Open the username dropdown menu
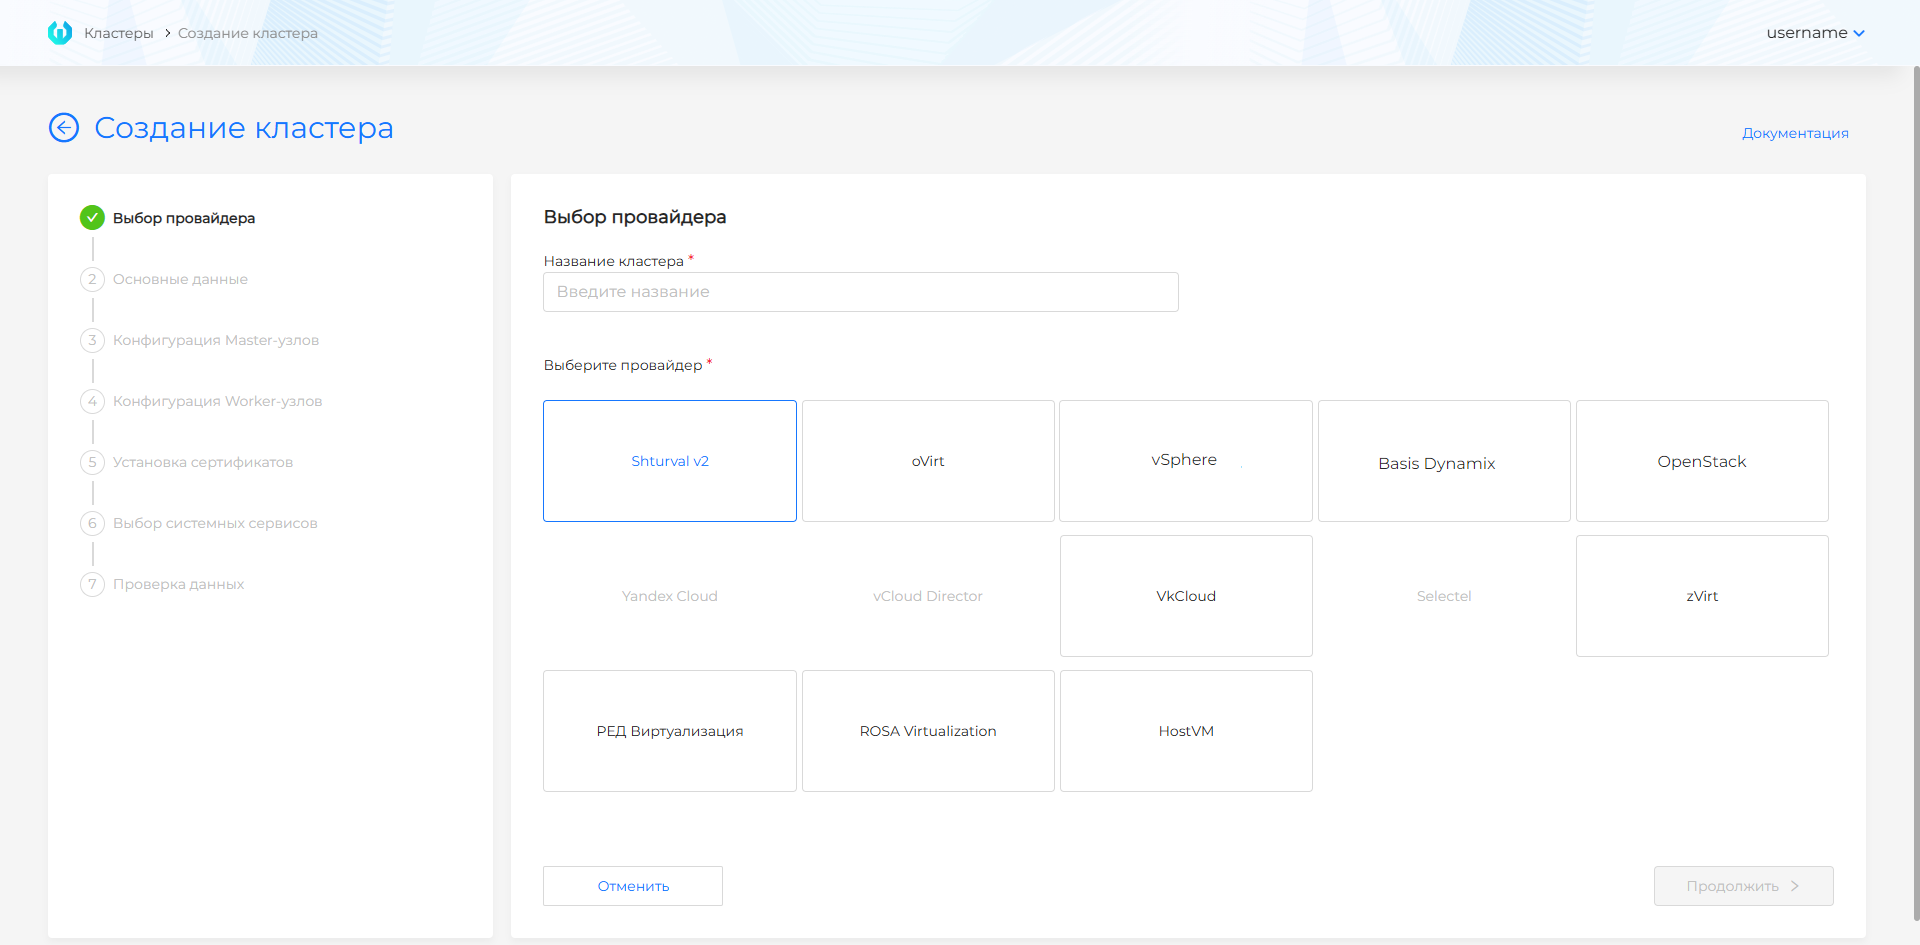This screenshot has height=945, width=1920. [x=1815, y=33]
